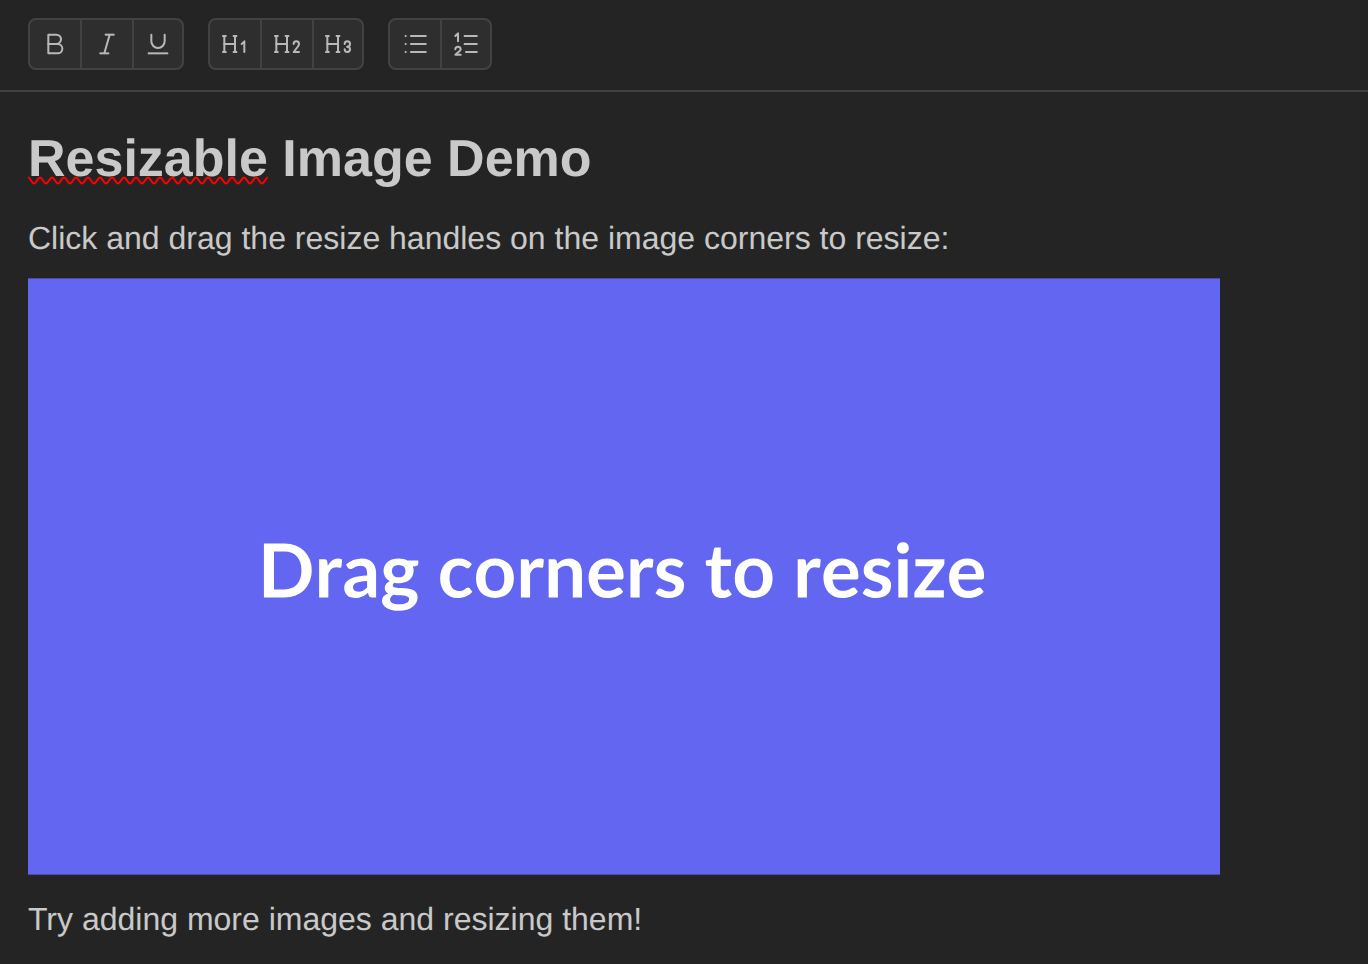Click the bottom-right corner of the image
Image resolution: width=1368 pixels, height=964 pixels.
click(x=1216, y=871)
